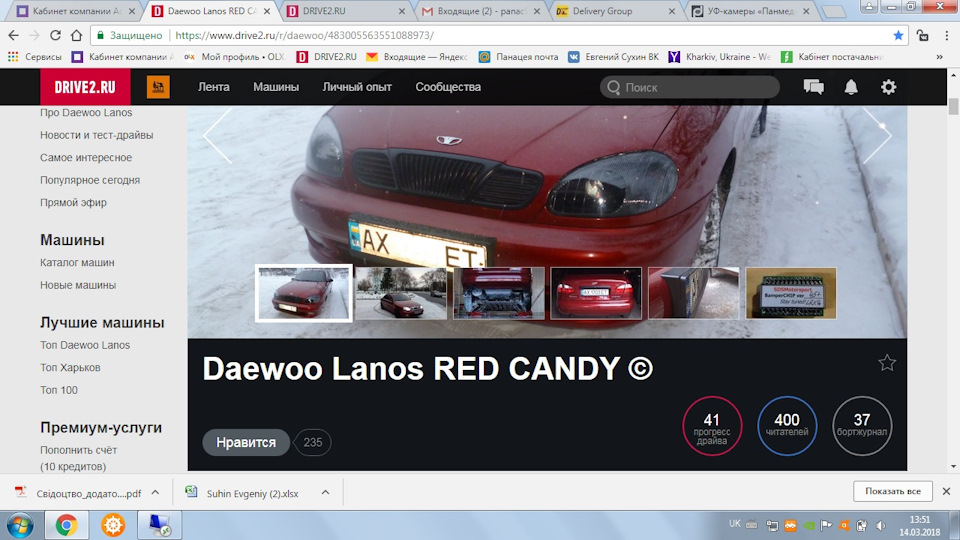Reload the page with the refresh icon

[x=55, y=36]
